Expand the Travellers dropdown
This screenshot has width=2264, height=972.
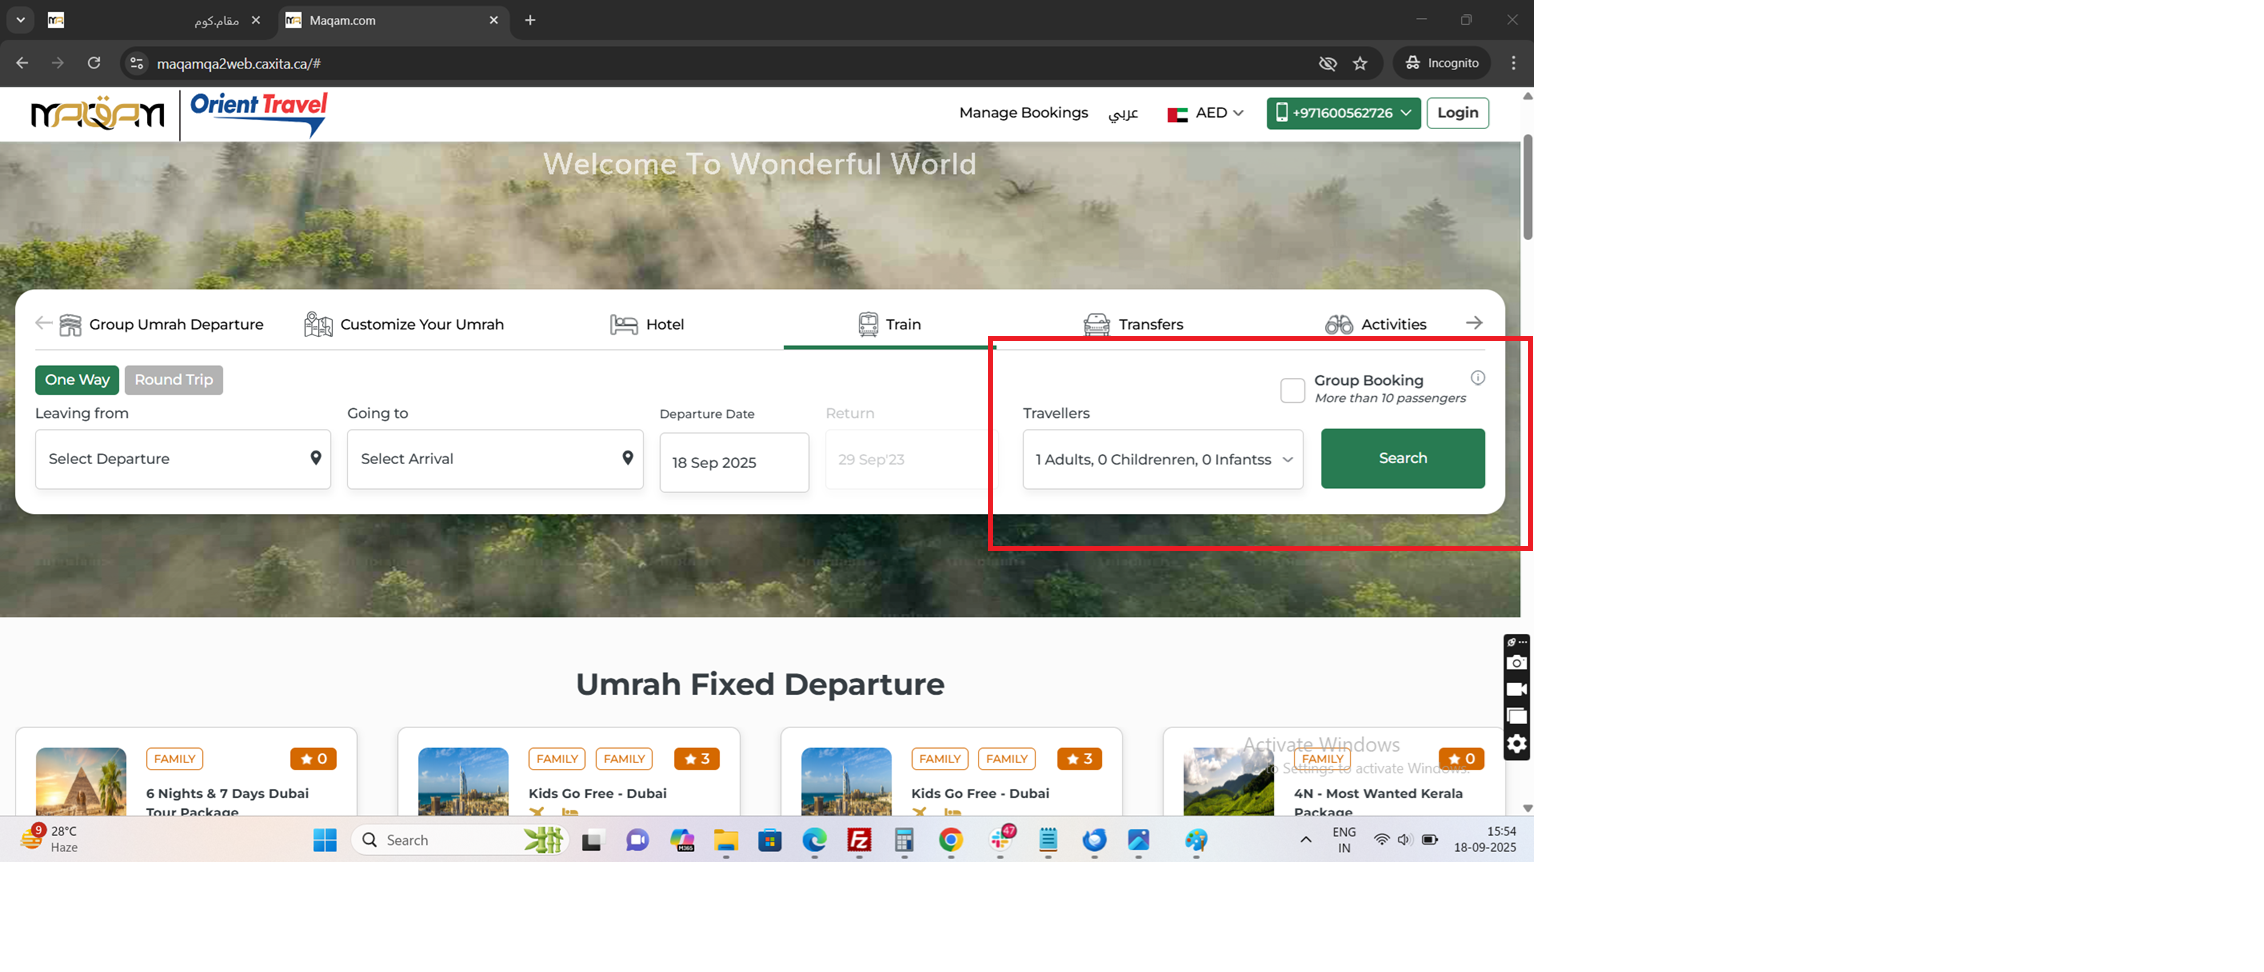(1162, 459)
